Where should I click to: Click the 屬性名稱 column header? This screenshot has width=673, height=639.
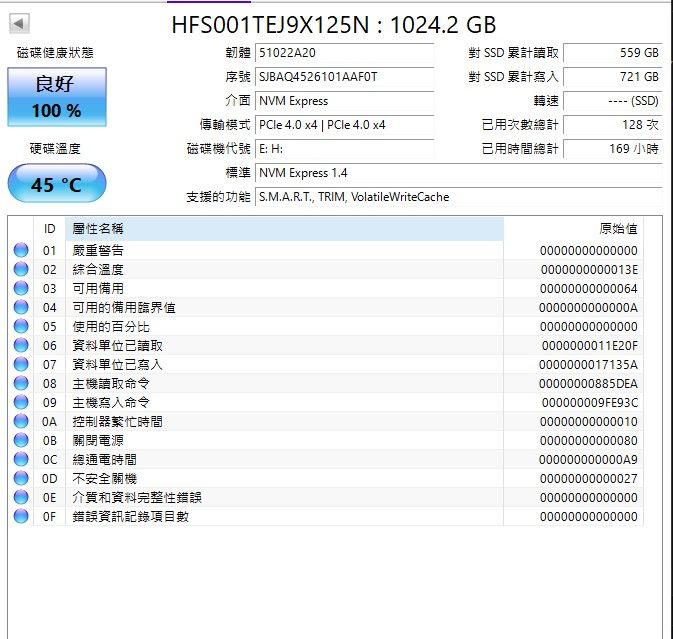[284, 229]
